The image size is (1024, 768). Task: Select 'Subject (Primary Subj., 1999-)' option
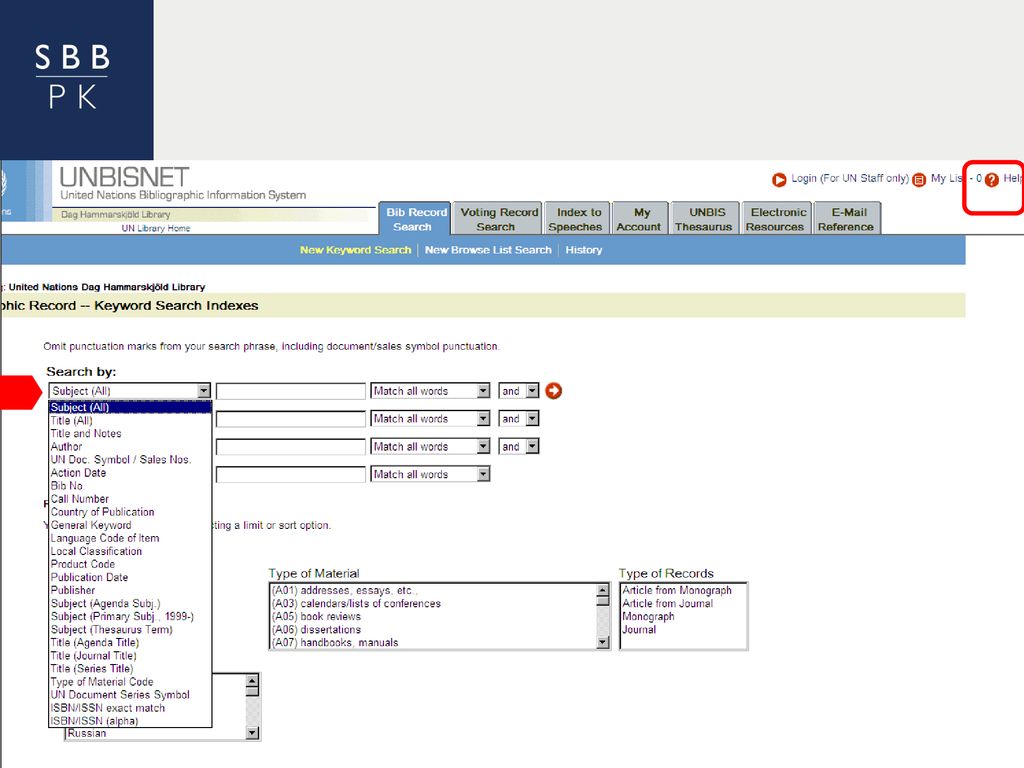tap(130, 616)
